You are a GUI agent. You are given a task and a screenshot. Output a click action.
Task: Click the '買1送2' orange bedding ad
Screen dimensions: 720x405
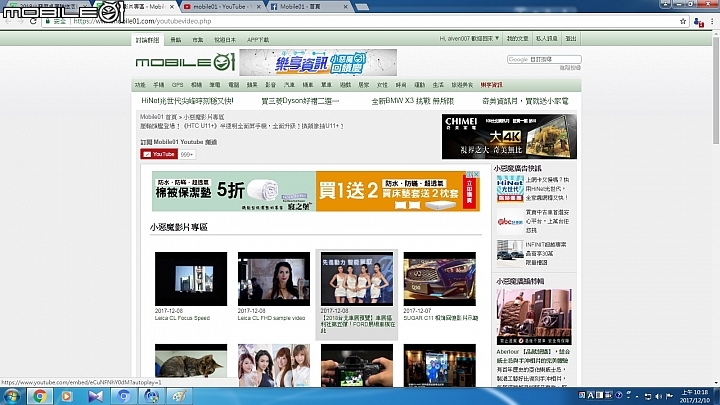pos(398,191)
